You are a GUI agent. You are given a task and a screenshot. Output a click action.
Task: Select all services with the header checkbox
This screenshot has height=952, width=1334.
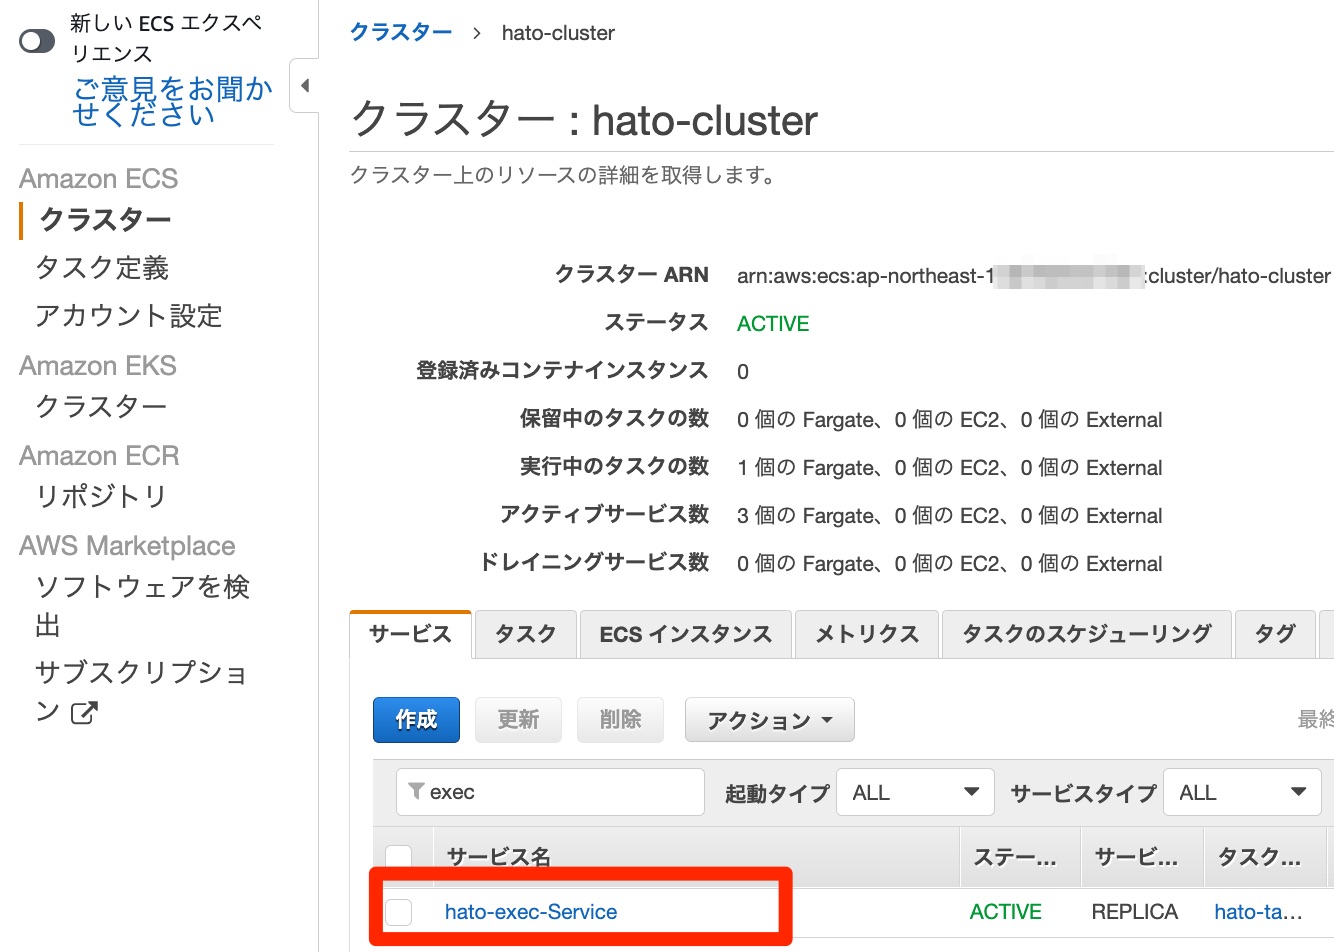pos(399,857)
